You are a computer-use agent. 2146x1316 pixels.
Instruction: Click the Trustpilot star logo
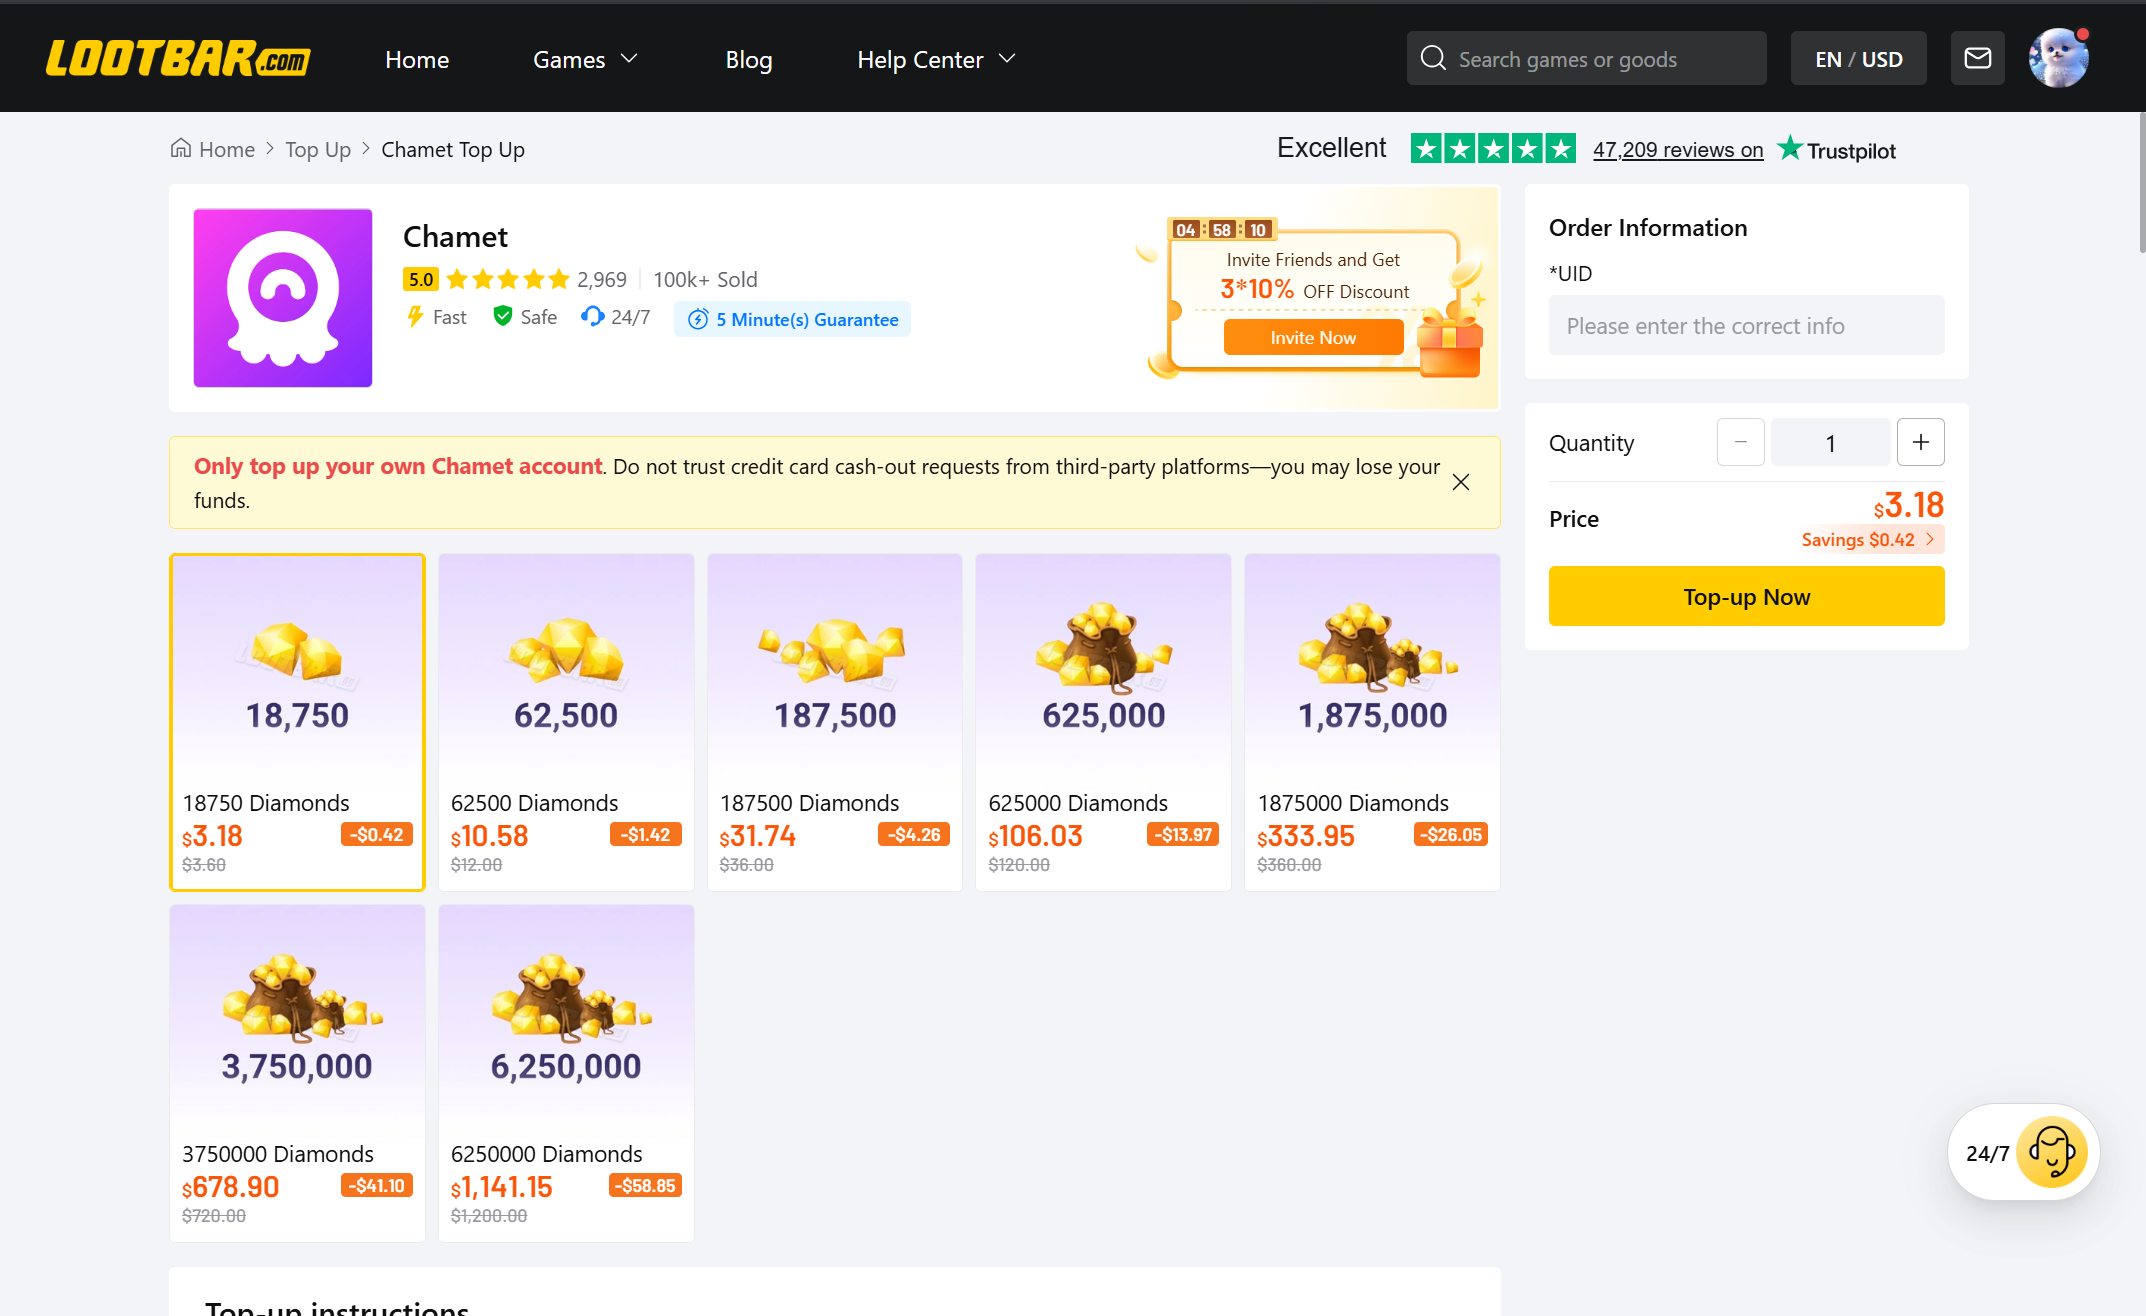(x=1790, y=148)
